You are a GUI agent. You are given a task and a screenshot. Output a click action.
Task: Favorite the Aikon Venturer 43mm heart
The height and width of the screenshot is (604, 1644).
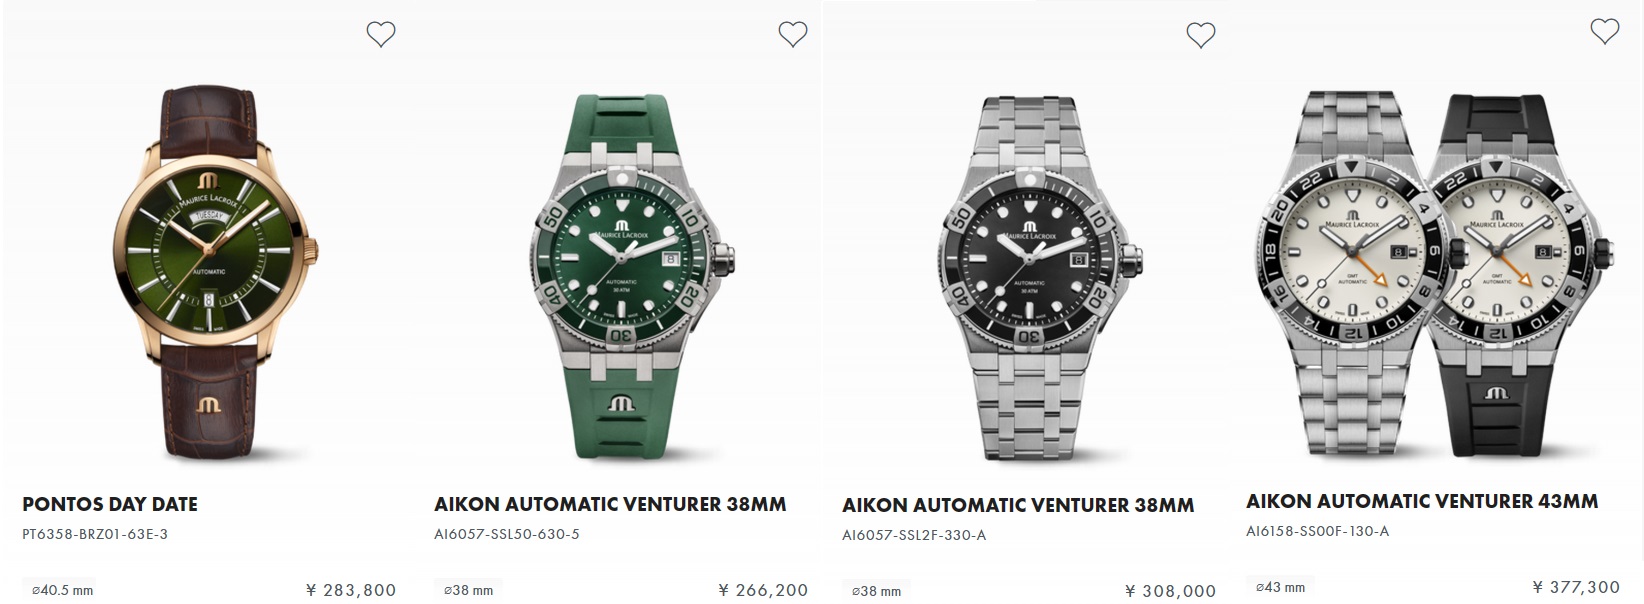pyautogui.click(x=1604, y=32)
